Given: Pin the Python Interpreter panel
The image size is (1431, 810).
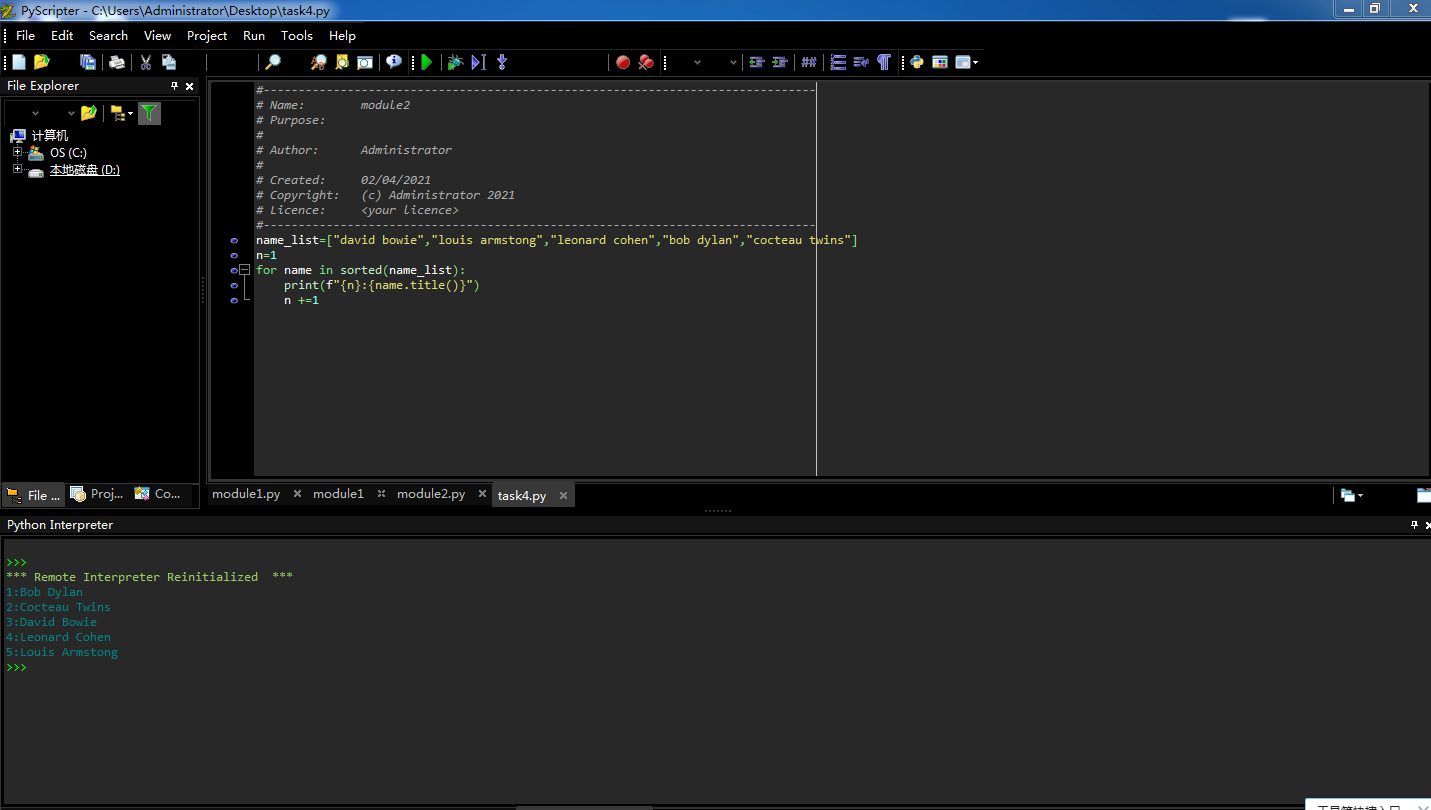Looking at the screenshot, I should (1414, 525).
